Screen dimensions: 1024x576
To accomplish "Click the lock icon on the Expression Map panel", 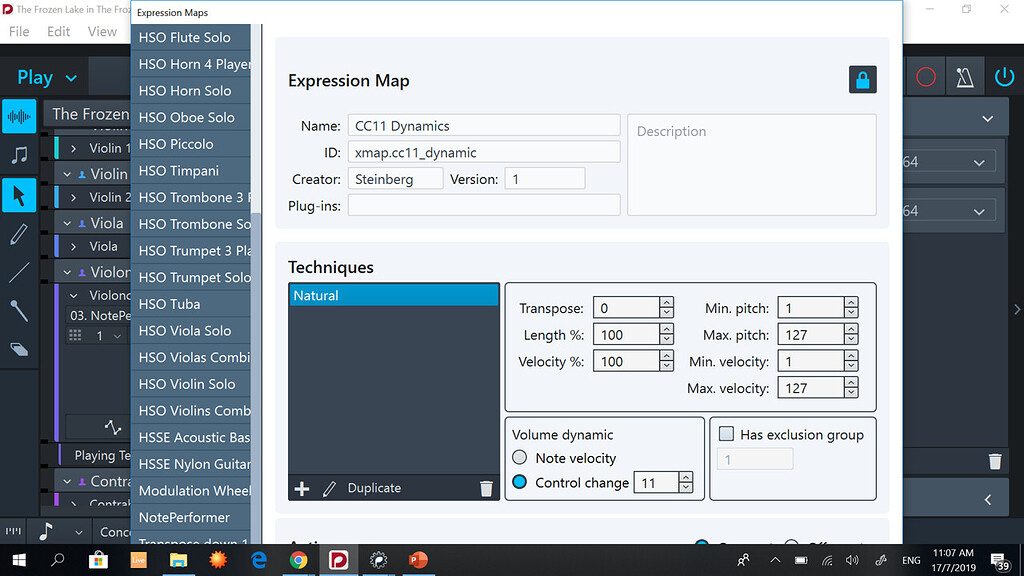I will pos(862,79).
